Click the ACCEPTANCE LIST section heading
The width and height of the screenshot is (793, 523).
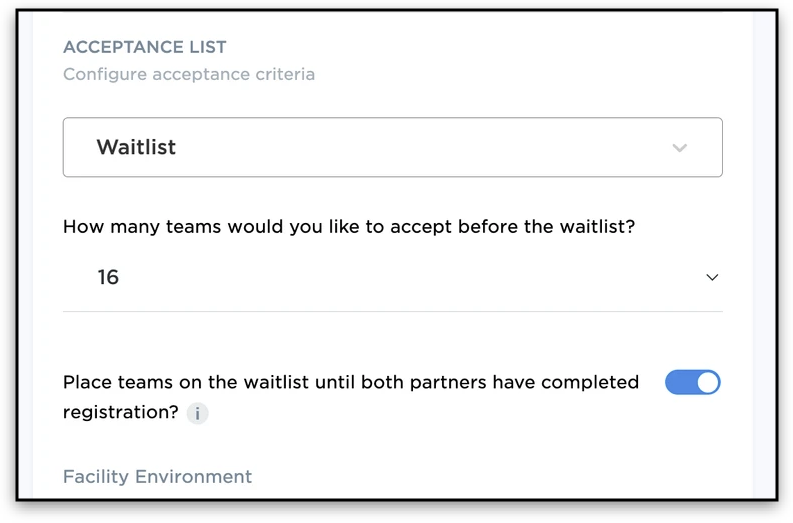click(x=145, y=47)
